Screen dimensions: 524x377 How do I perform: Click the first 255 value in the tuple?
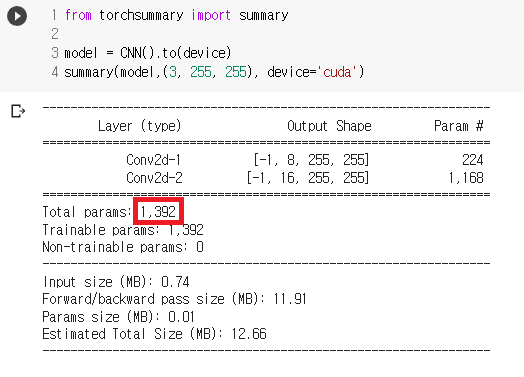coord(201,72)
